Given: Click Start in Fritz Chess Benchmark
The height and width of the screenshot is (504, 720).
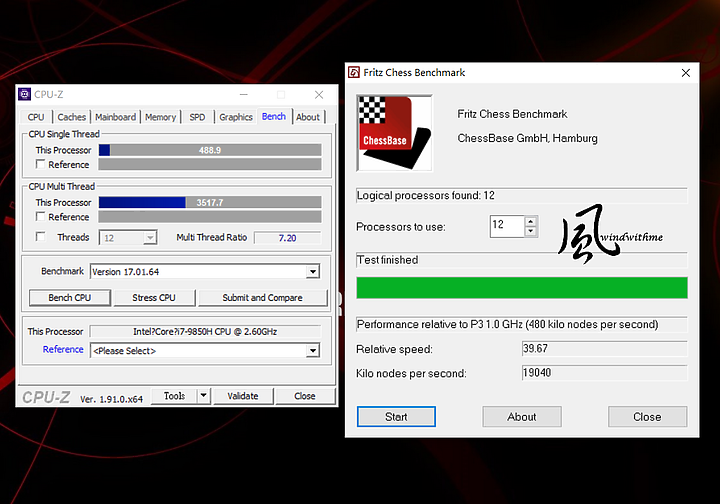Looking at the screenshot, I should pyautogui.click(x=396, y=417).
